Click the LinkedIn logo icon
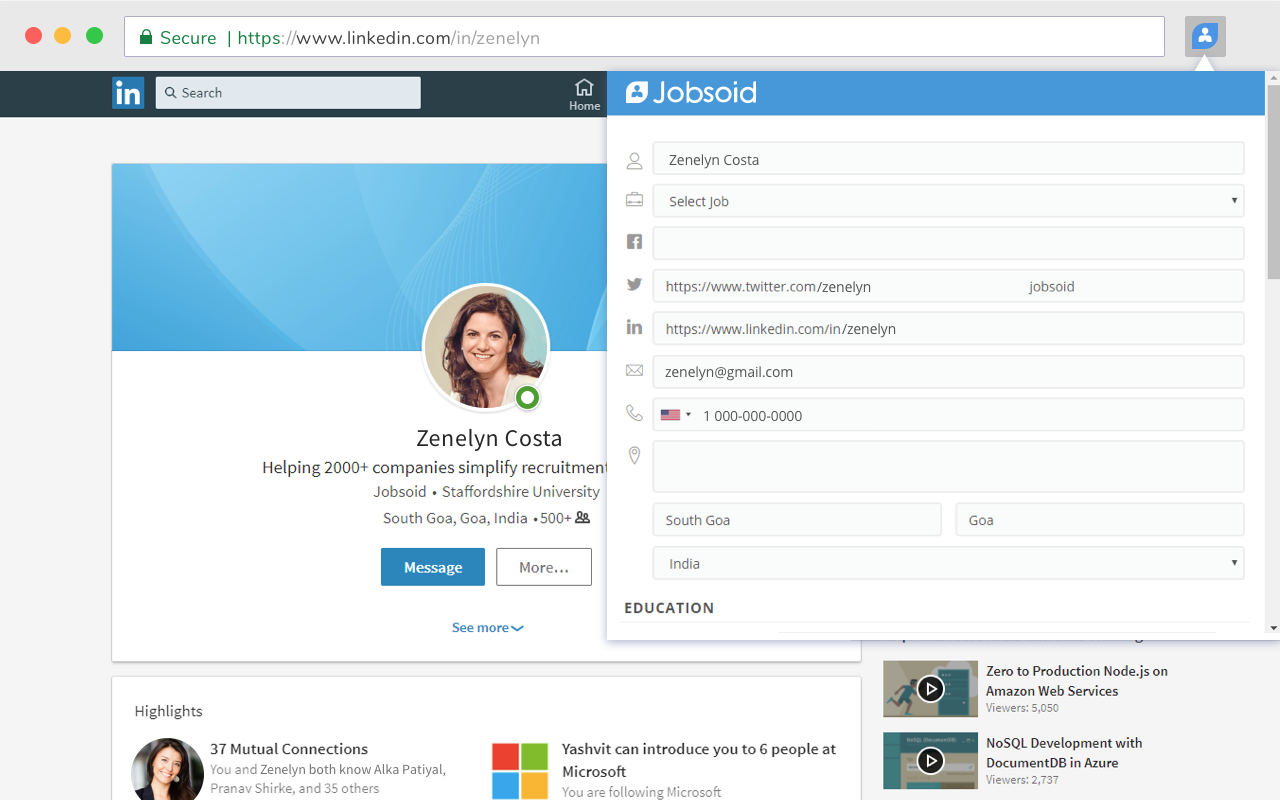 click(128, 93)
